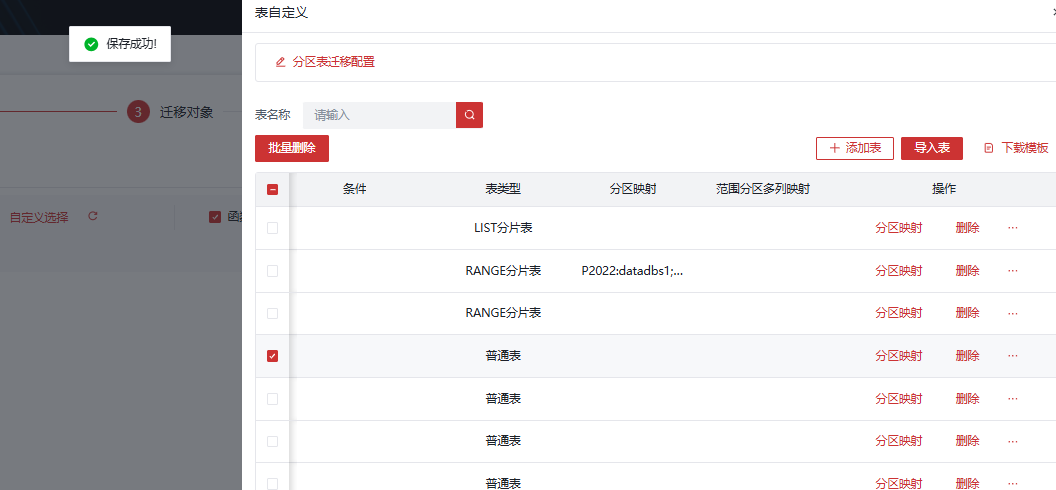Click the 批量删除 button
Viewport: 1056px width, 490px height.
[x=292, y=148]
